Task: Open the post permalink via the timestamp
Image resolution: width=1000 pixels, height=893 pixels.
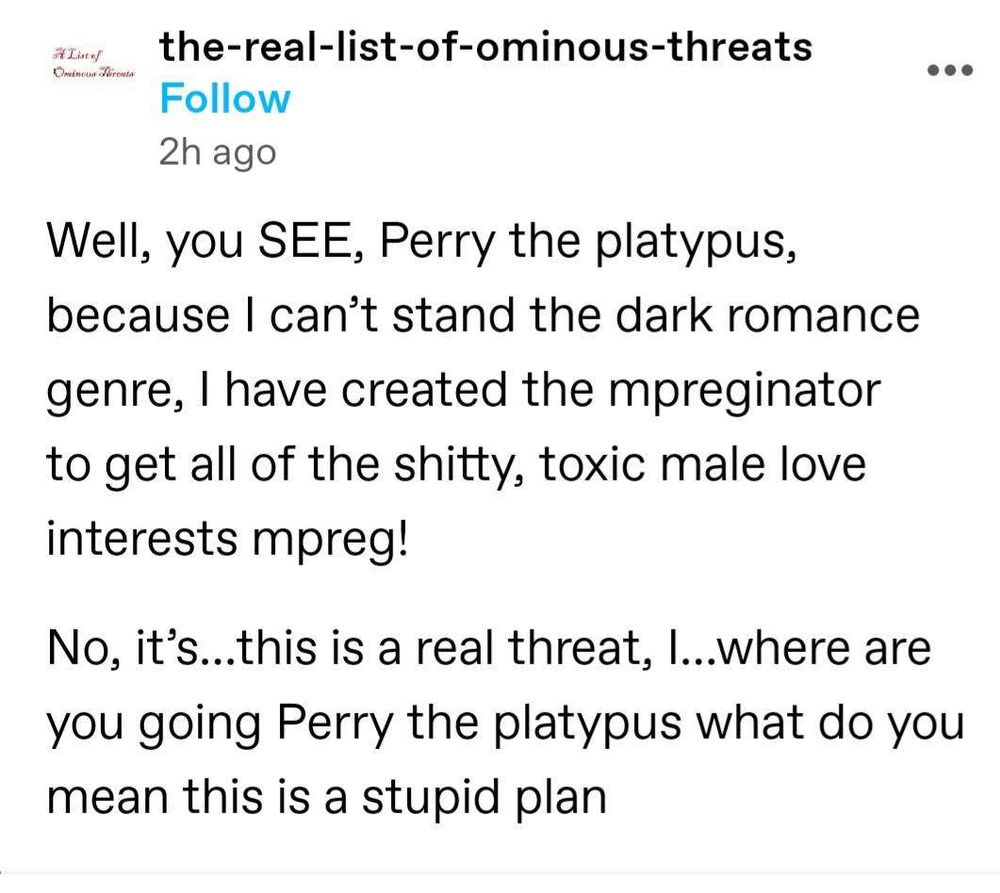Action: point(216,152)
